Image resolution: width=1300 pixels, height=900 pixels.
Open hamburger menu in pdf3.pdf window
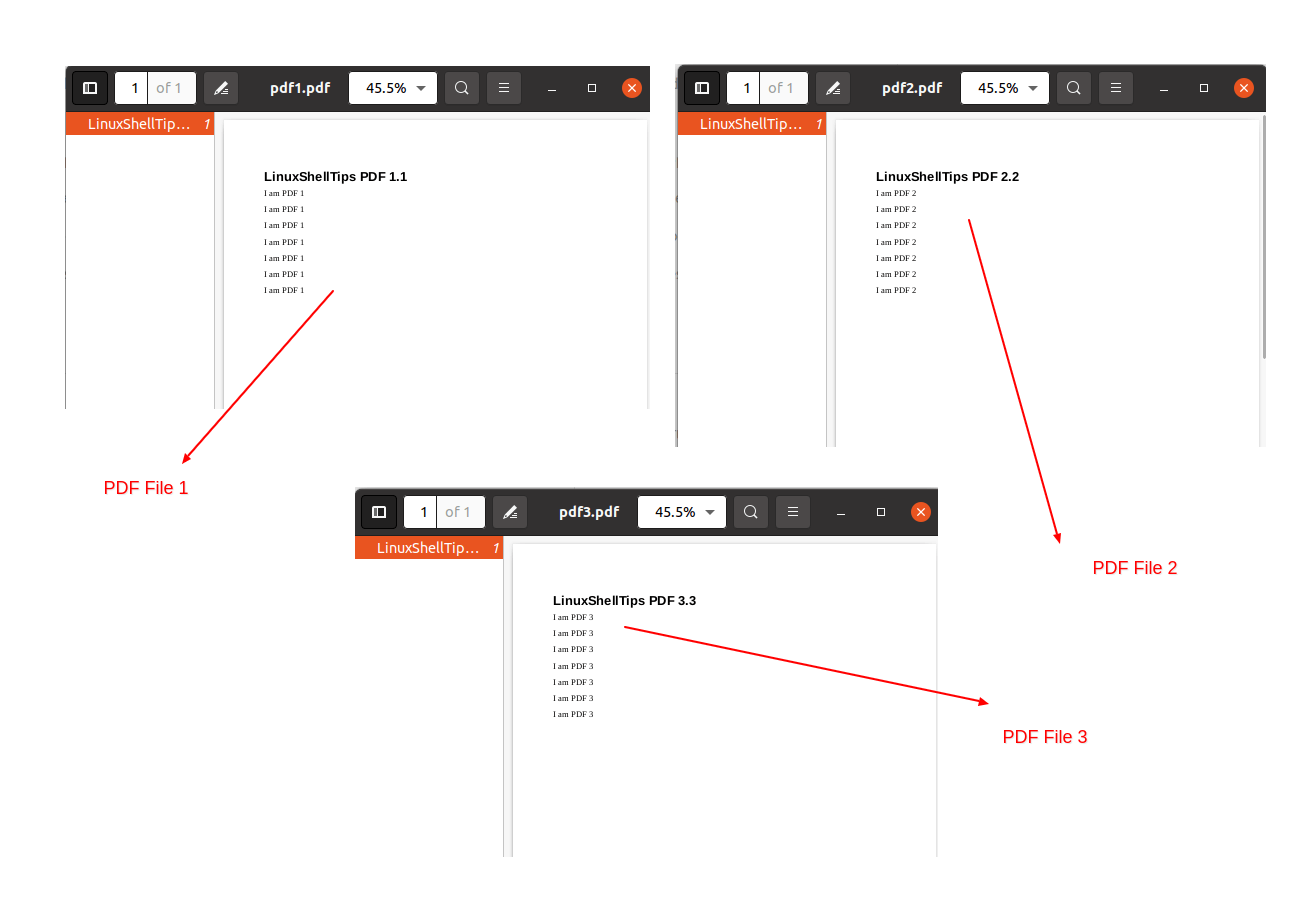(793, 512)
